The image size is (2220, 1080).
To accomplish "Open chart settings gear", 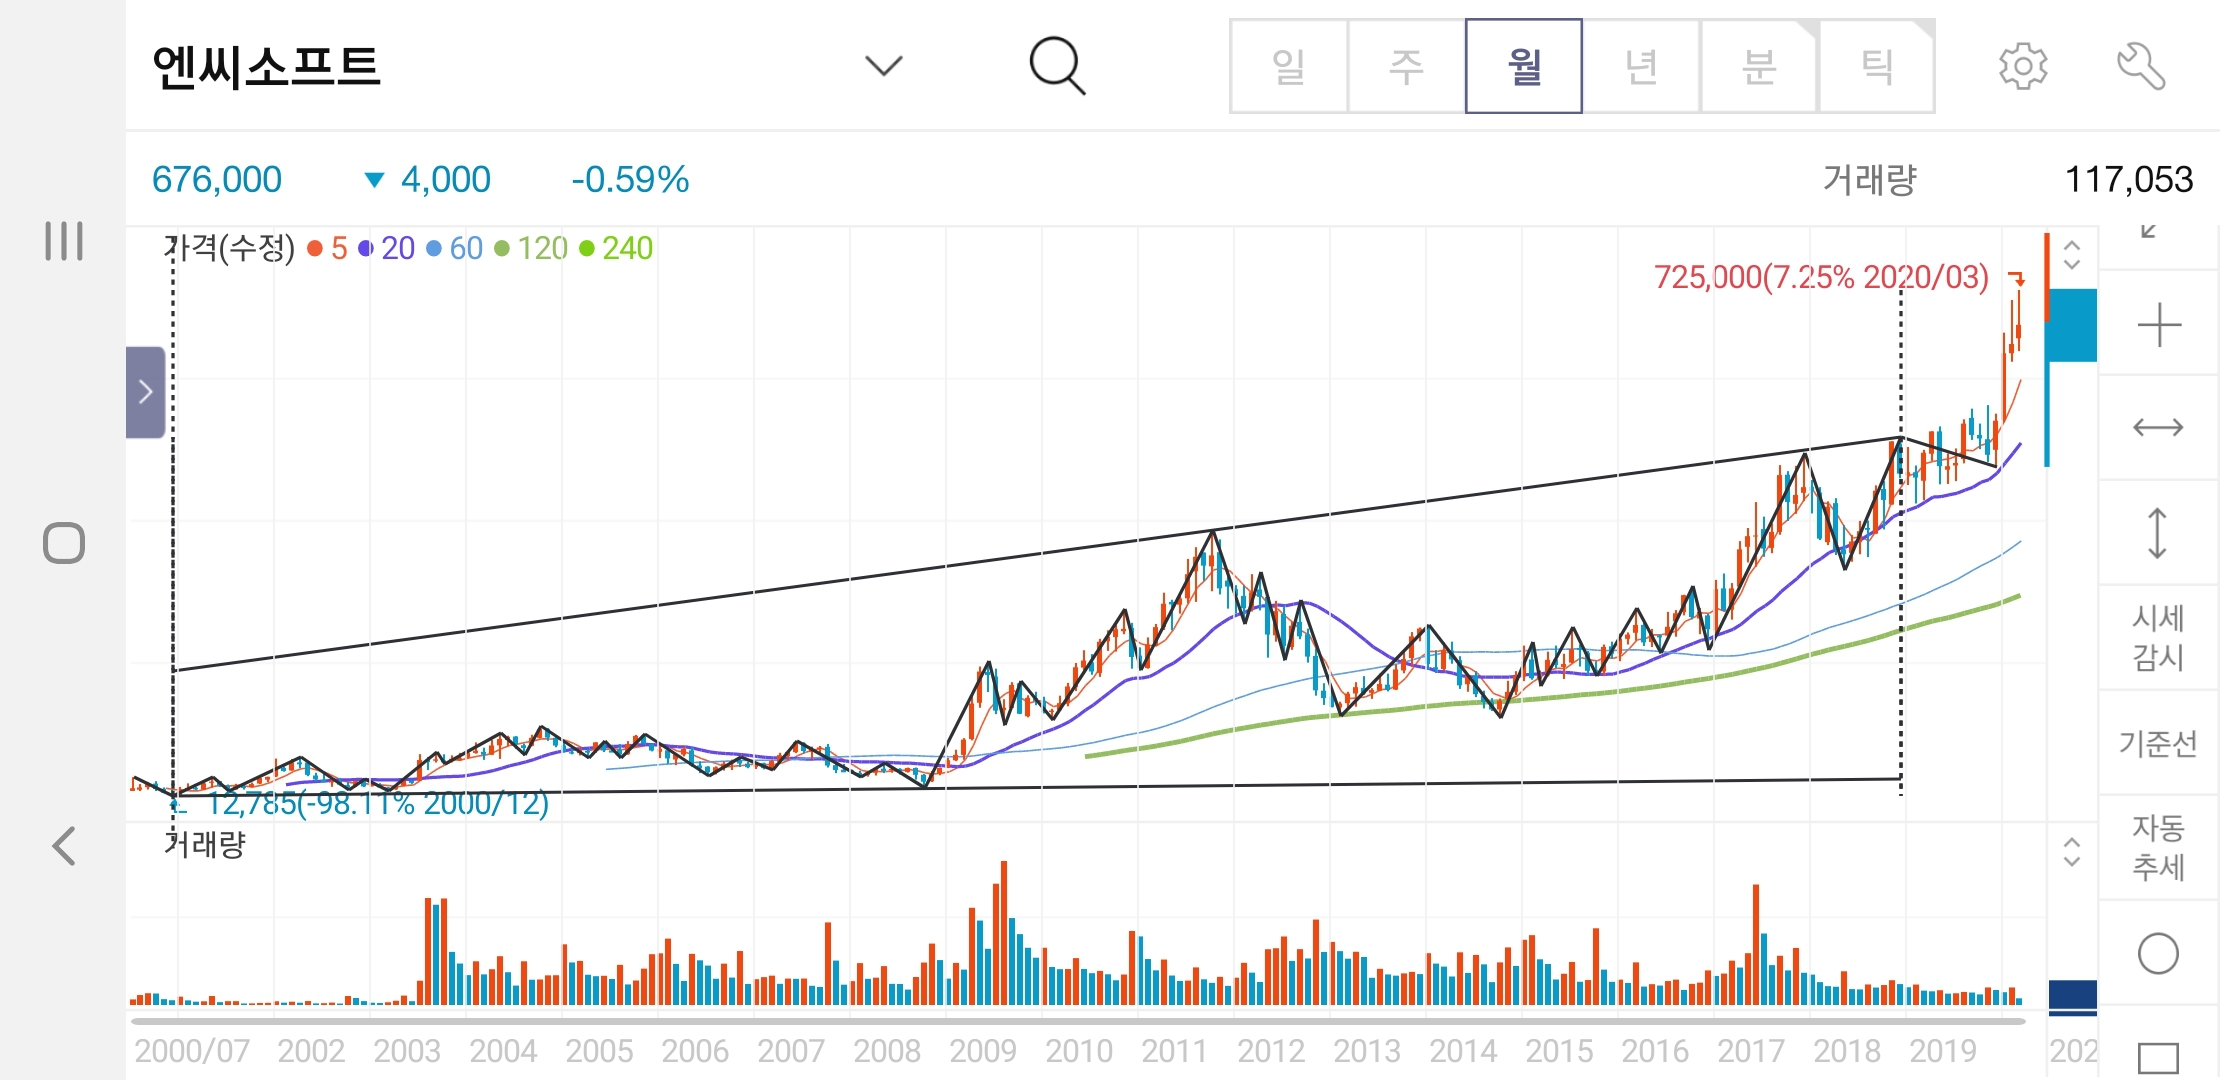I will pos(2023,66).
